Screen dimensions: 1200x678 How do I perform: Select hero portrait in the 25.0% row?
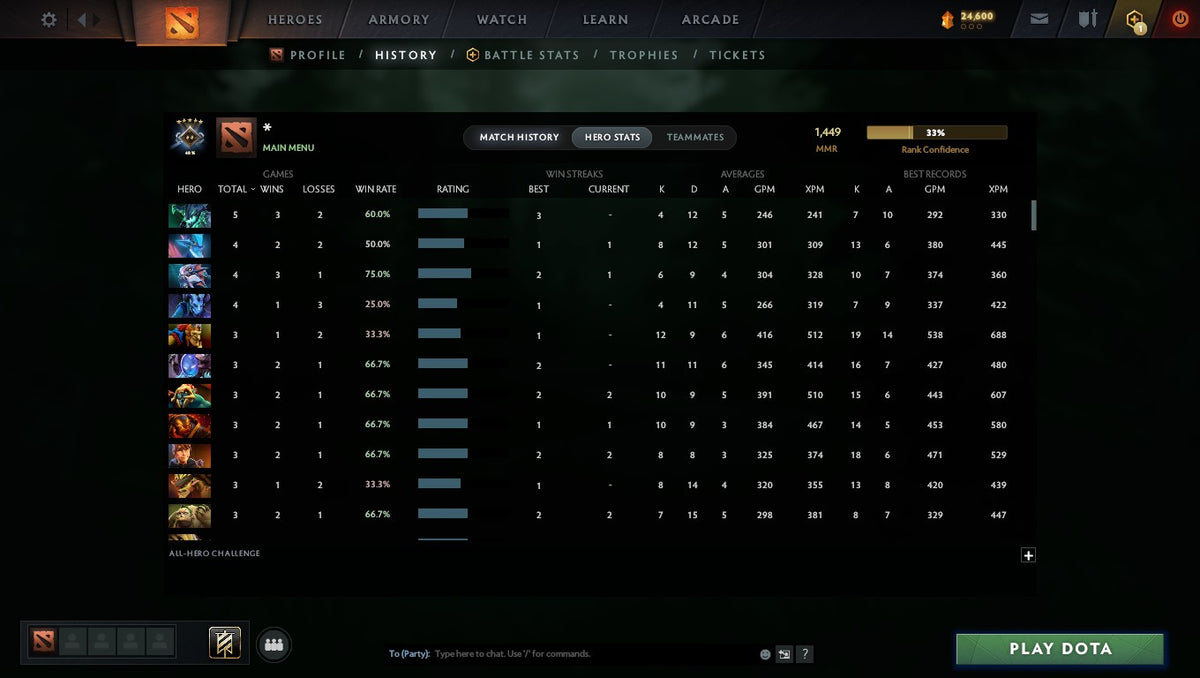(x=189, y=305)
